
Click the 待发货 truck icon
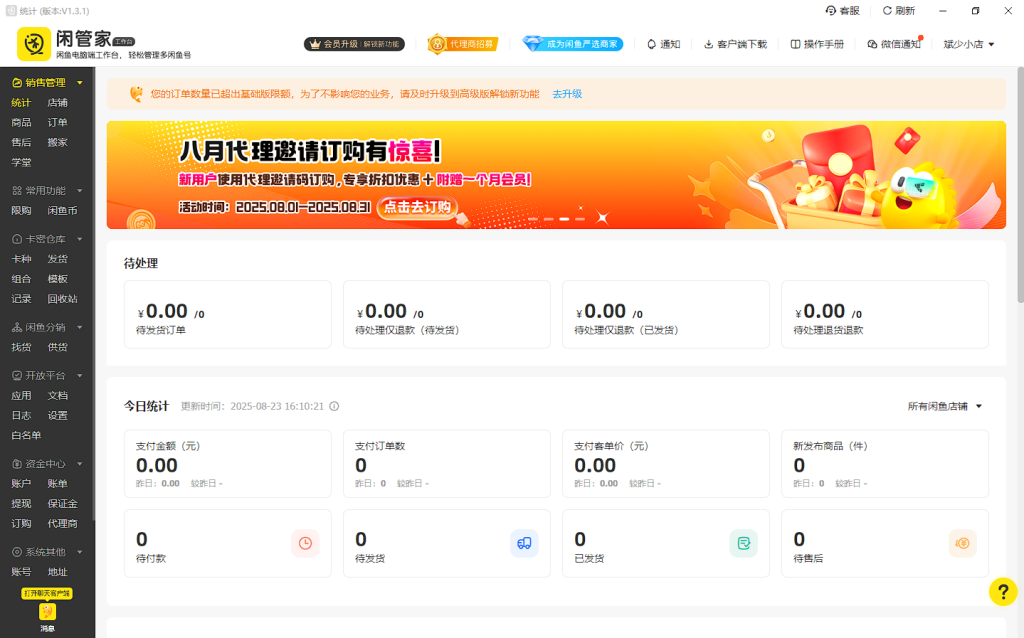click(524, 543)
